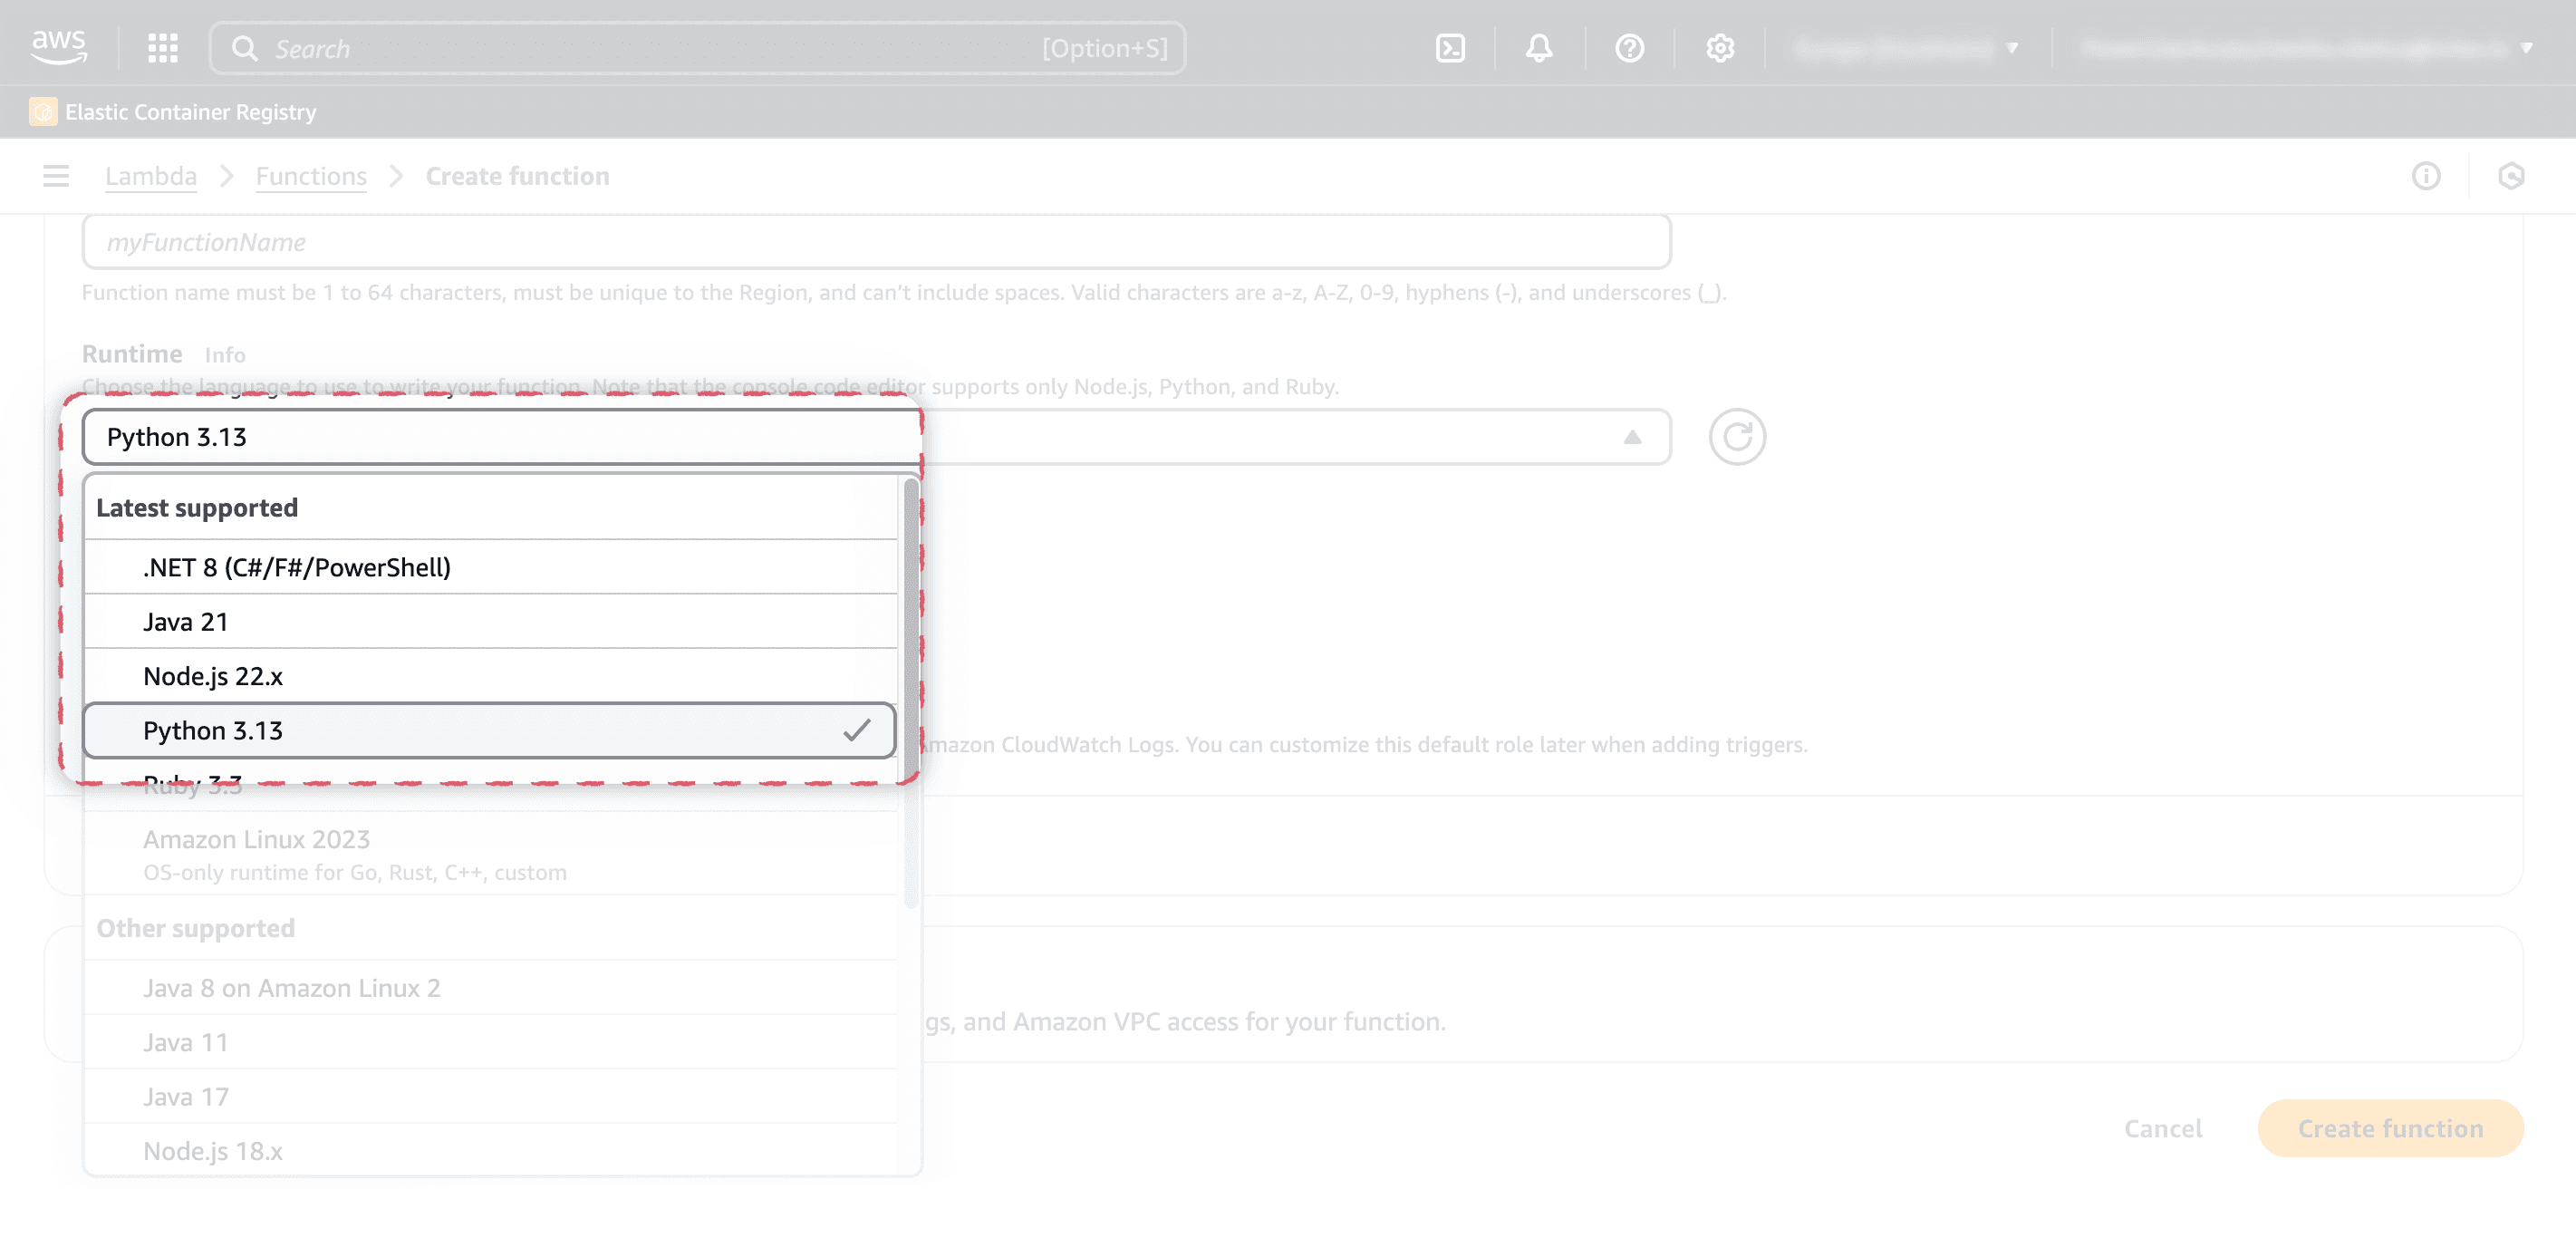Click the Python 3.13 checkmark icon
This screenshot has height=1257, width=2576.
click(856, 731)
